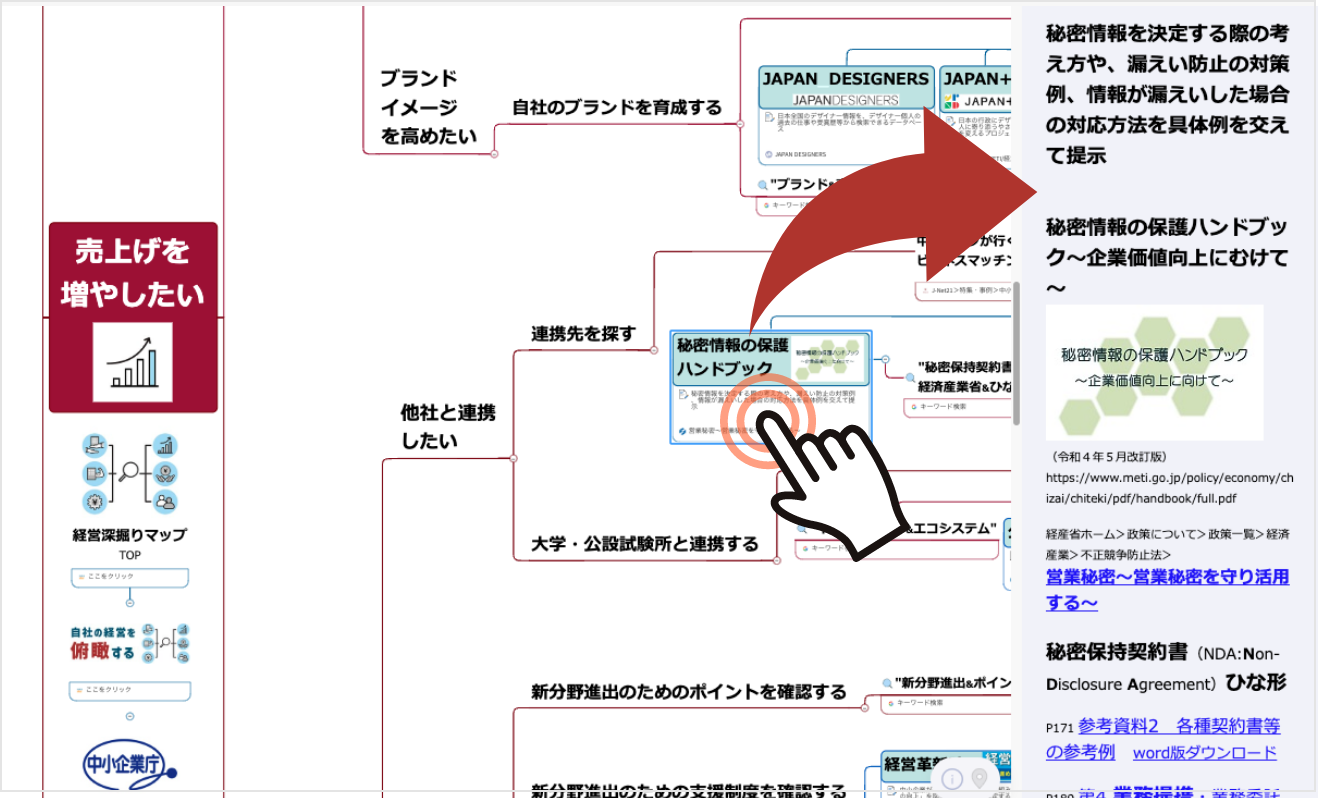Select 大学・公設試験所と連携する topic
The height and width of the screenshot is (798, 1318).
point(645,544)
